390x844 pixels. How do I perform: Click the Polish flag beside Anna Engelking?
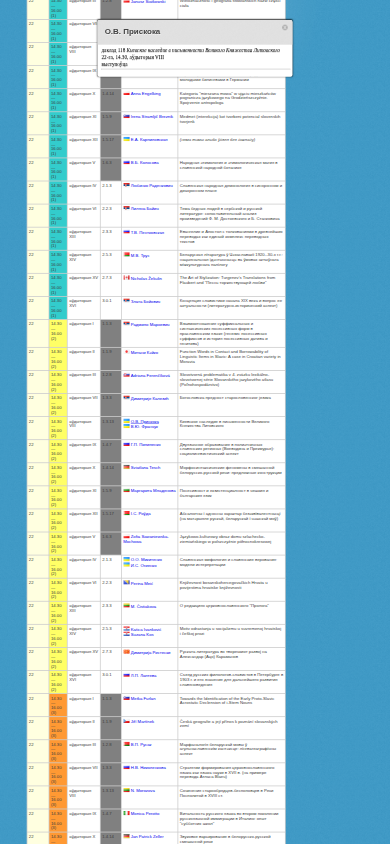click(x=126, y=94)
